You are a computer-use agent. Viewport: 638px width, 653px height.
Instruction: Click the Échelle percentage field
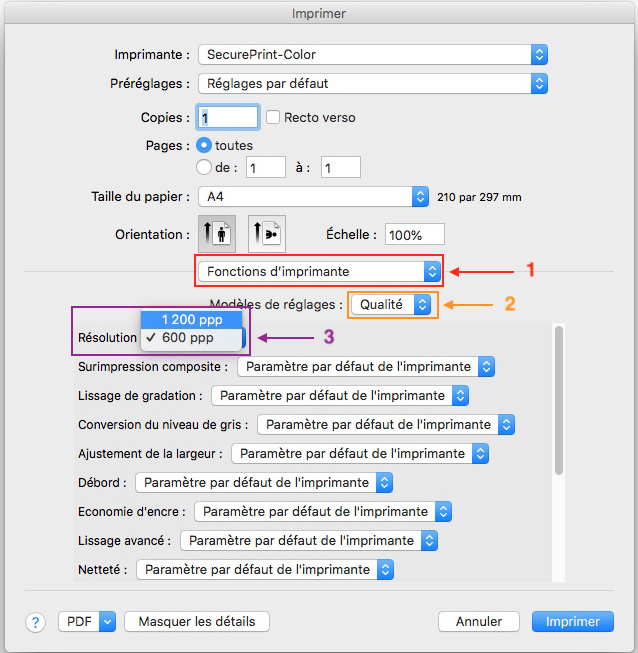point(416,235)
